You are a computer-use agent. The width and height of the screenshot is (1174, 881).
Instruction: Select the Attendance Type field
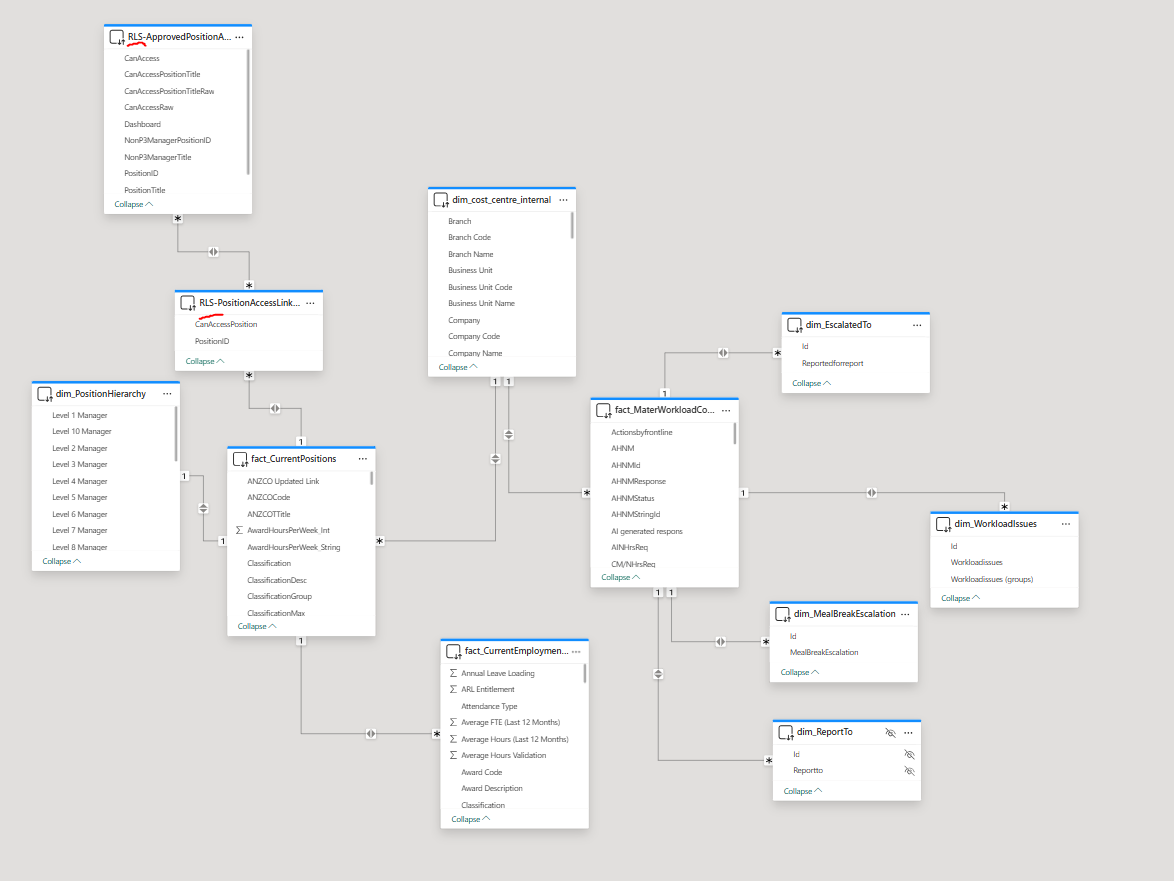point(489,706)
